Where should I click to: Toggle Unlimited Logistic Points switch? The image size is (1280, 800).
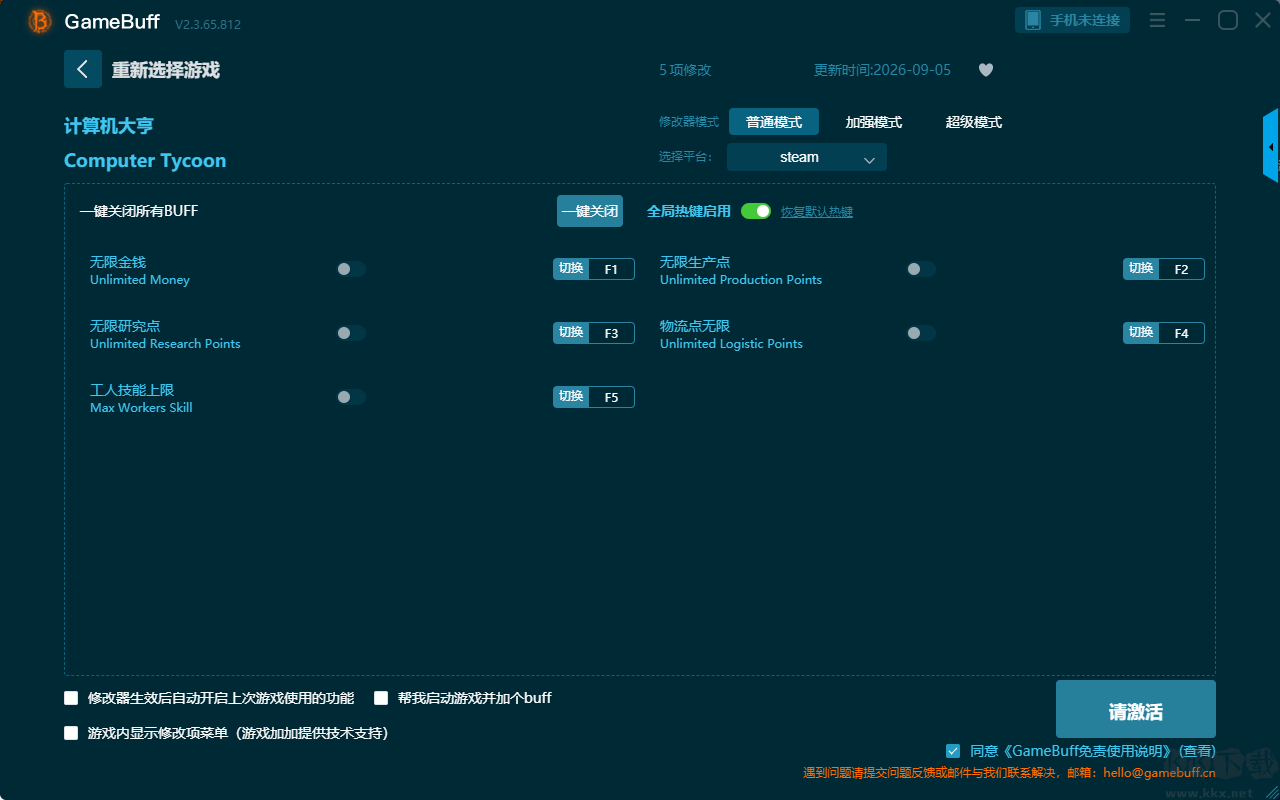click(921, 333)
